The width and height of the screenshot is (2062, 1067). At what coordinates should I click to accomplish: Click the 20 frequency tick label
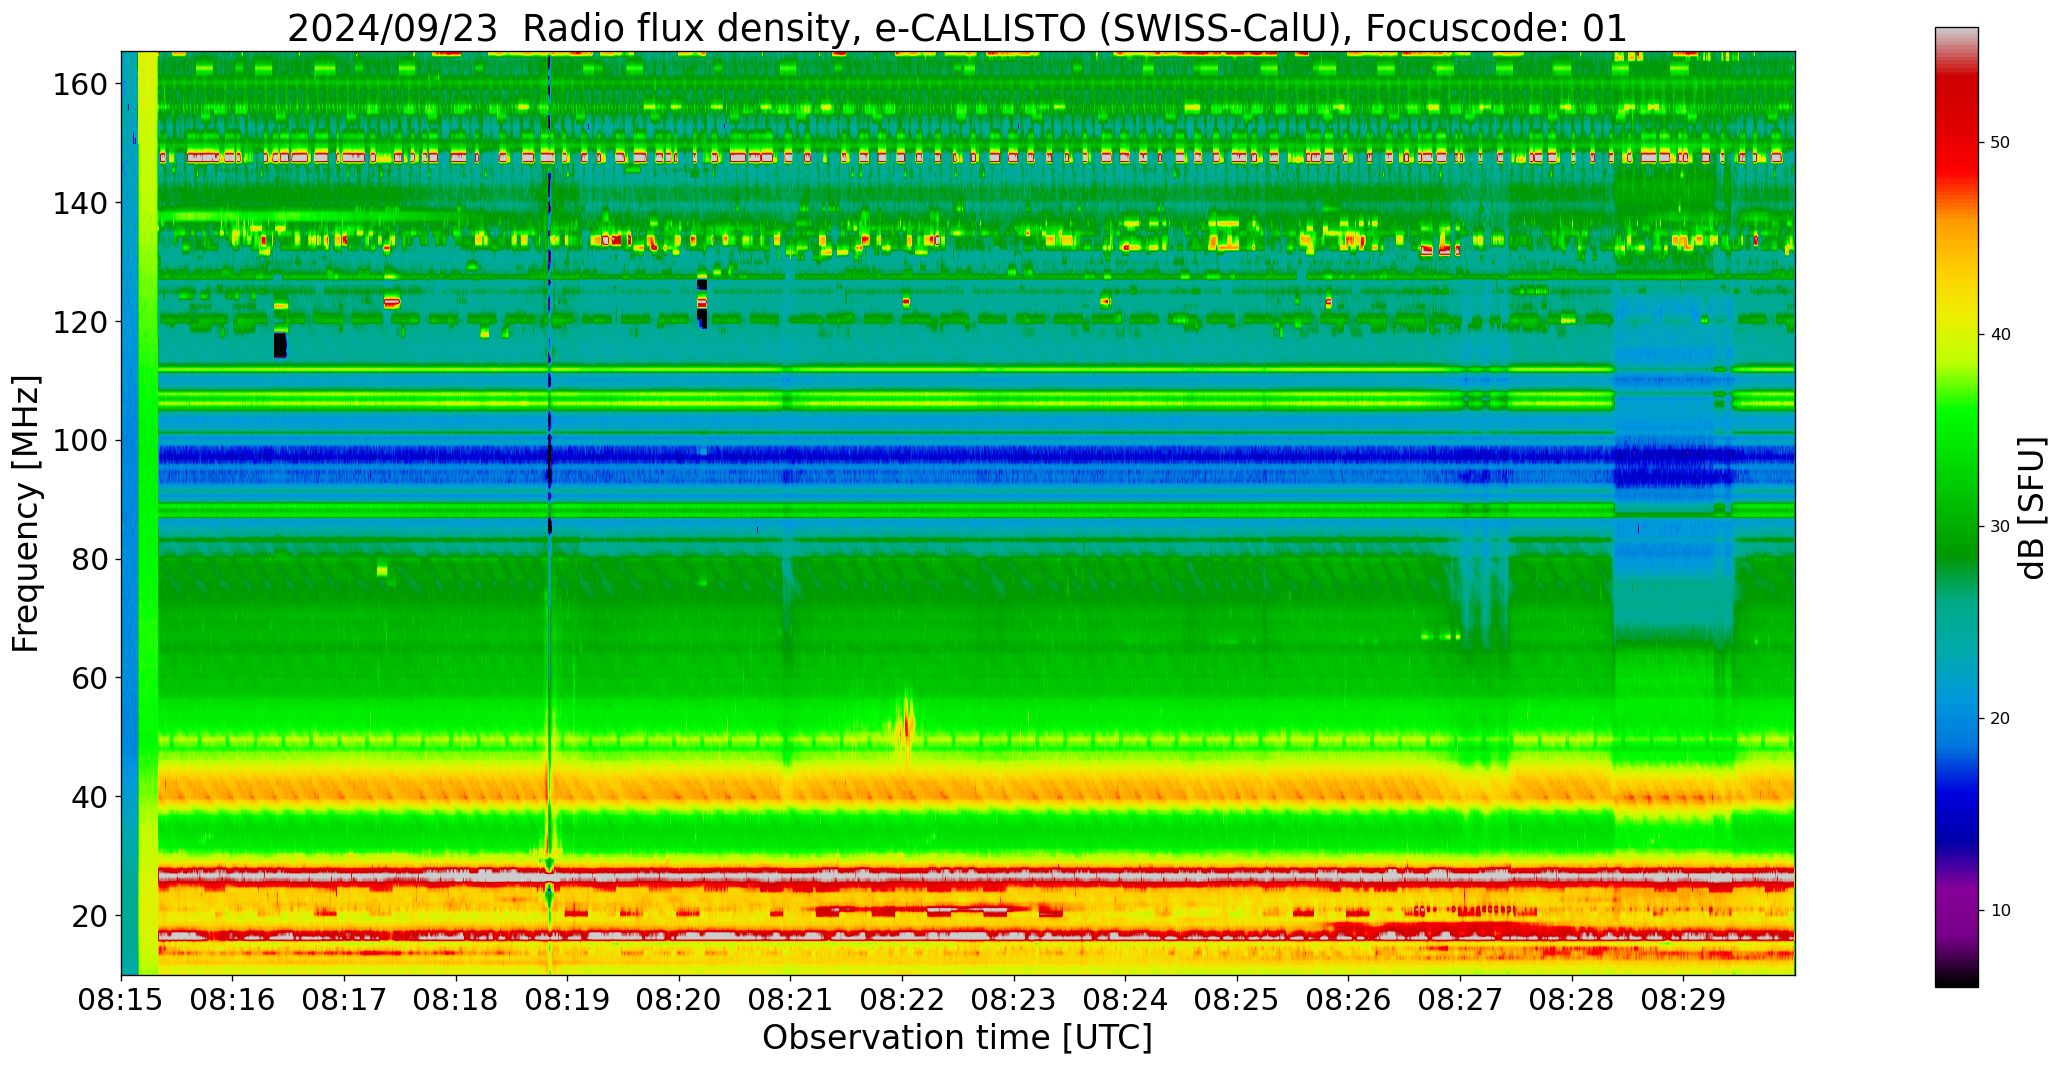[x=89, y=916]
